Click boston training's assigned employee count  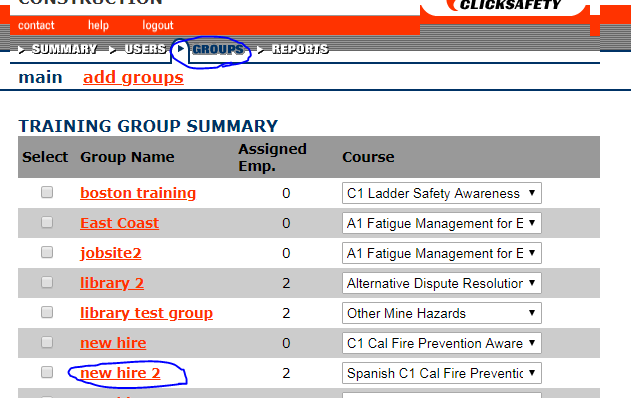point(286,194)
